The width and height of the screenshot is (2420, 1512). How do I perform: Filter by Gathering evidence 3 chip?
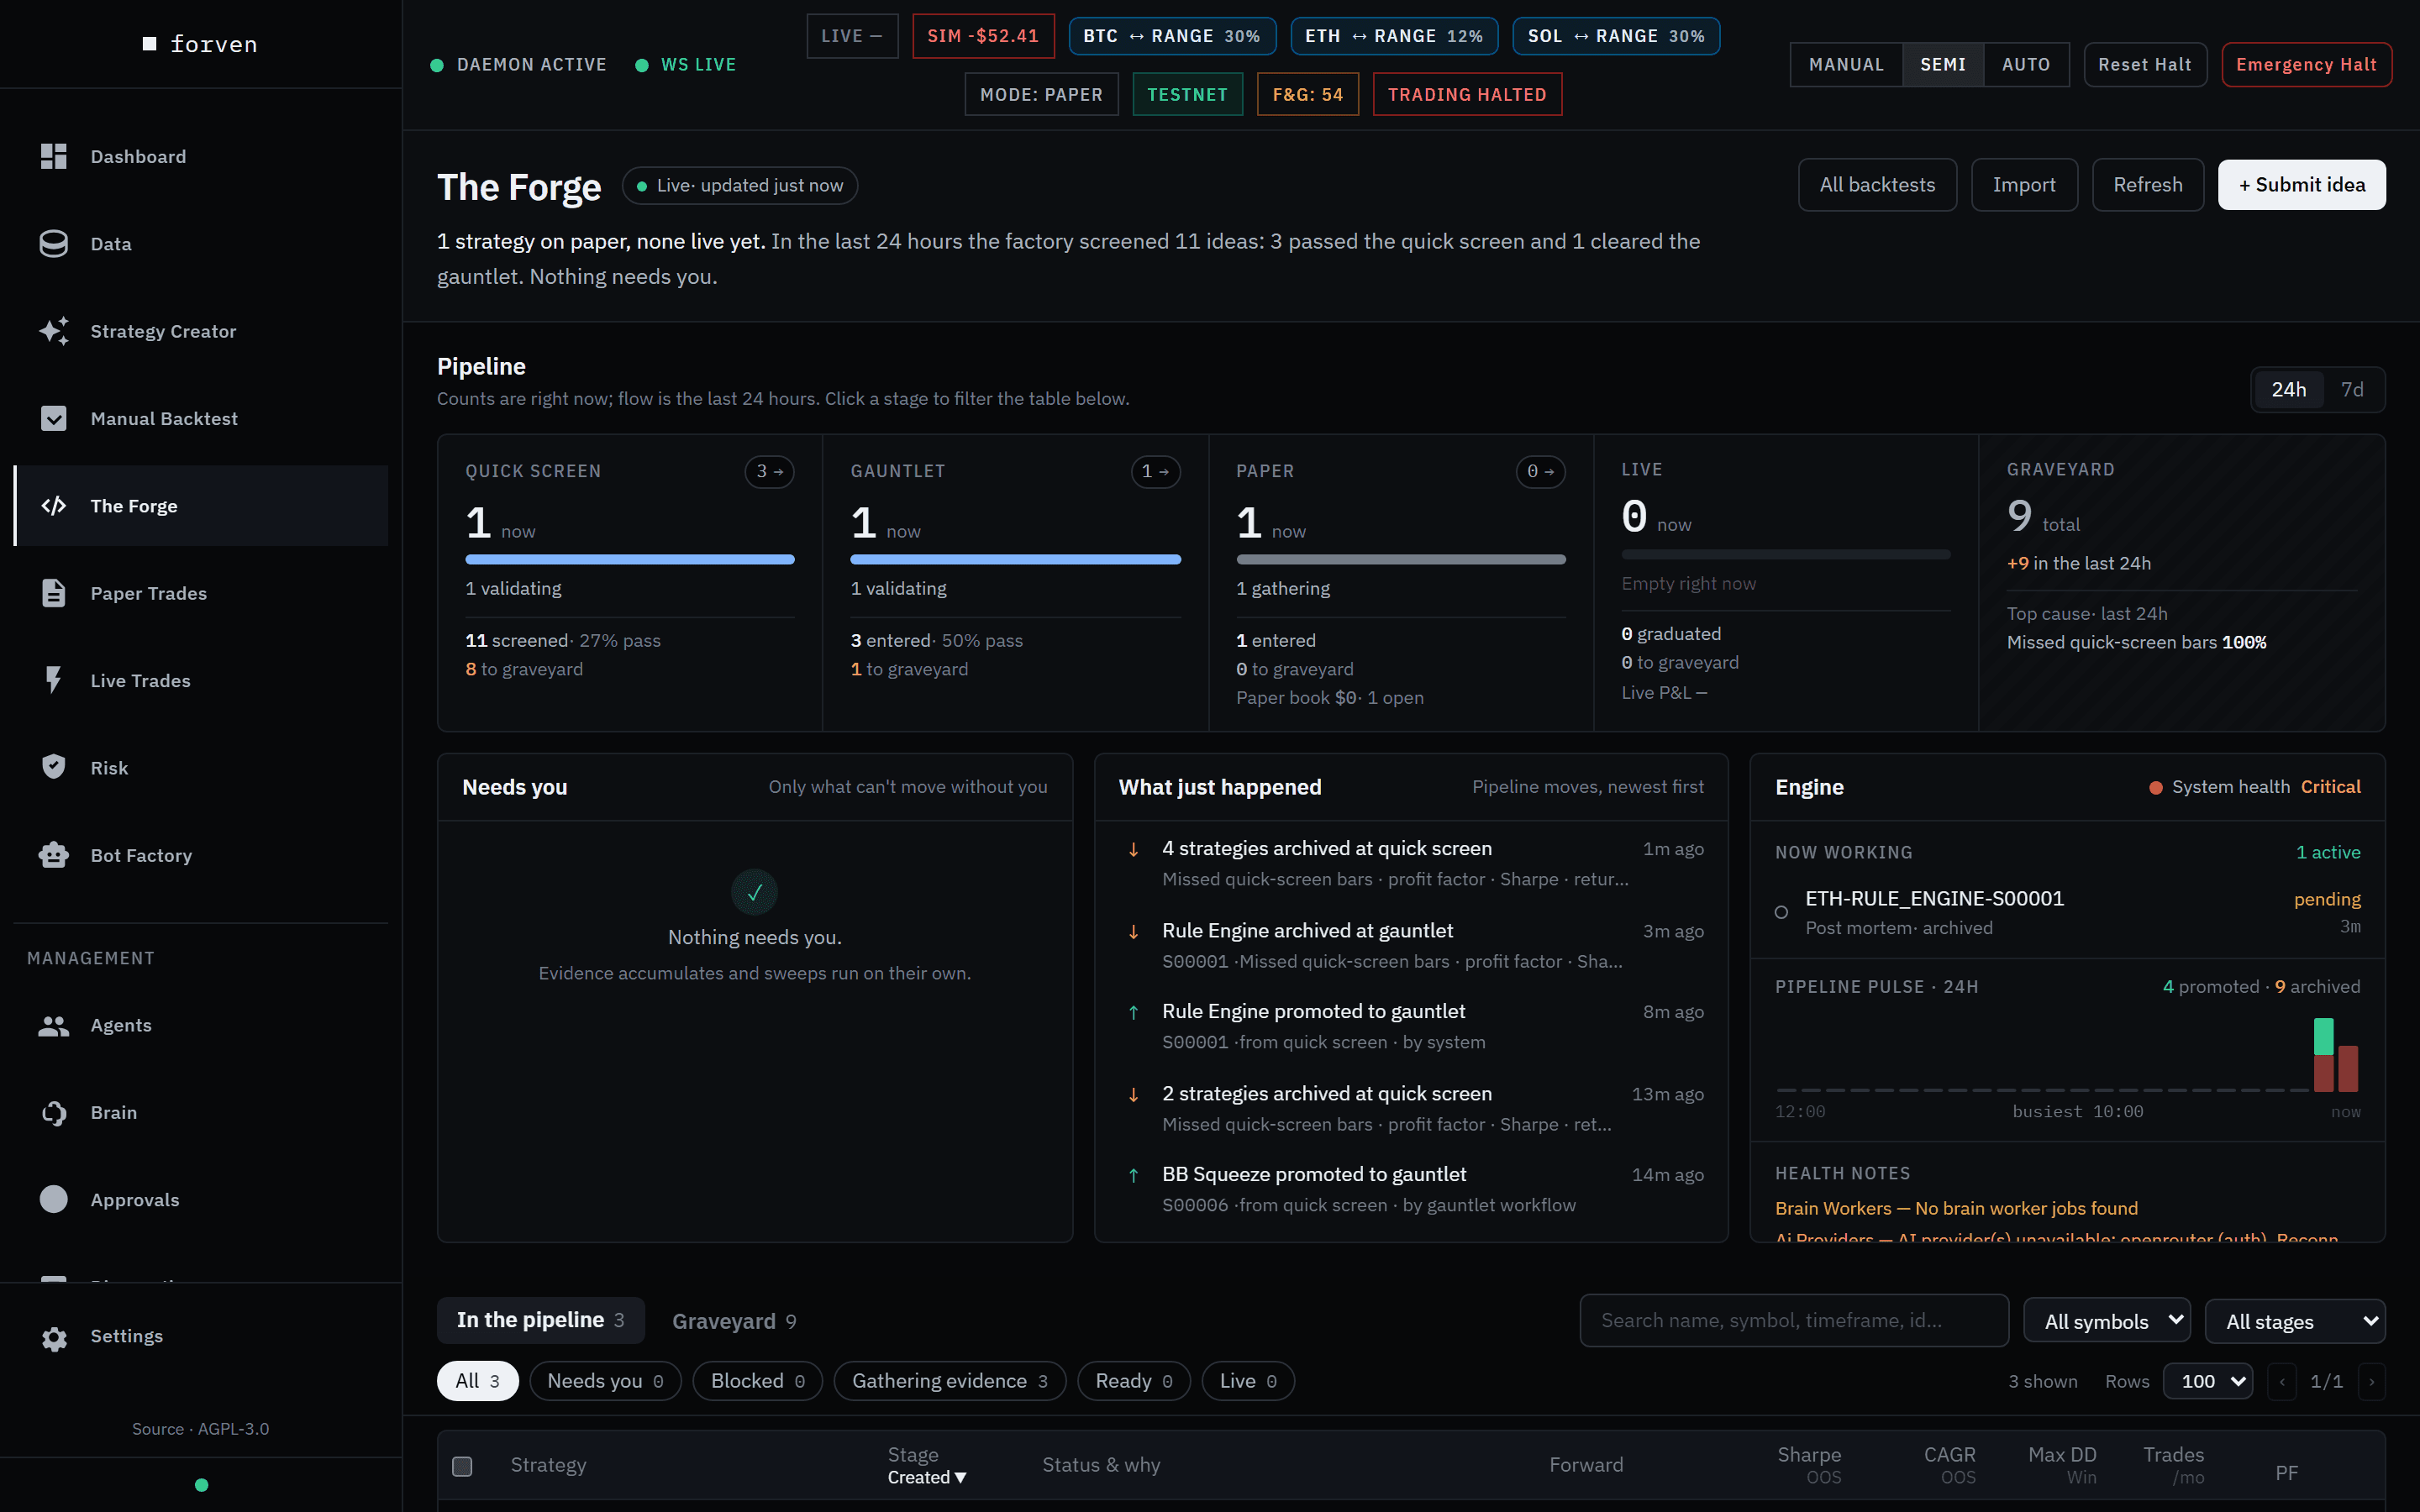[949, 1381]
